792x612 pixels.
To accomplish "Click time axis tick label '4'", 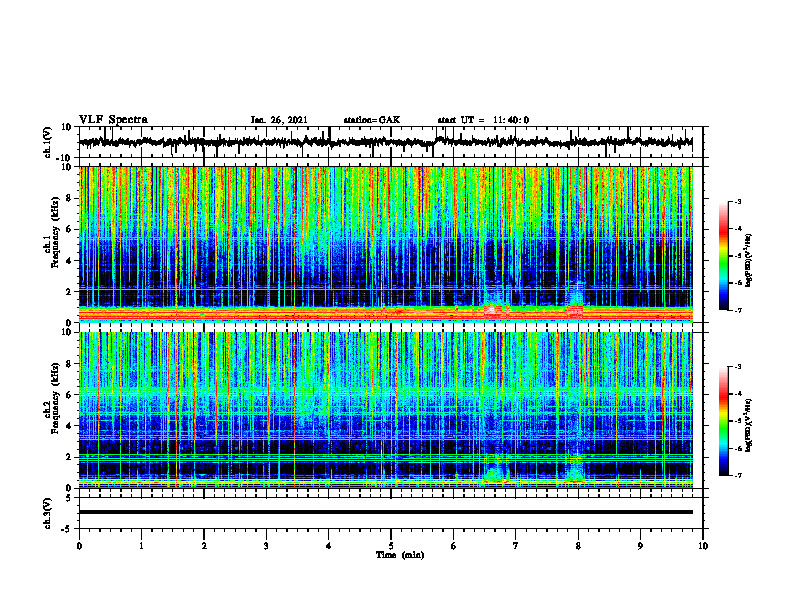I will (x=329, y=546).
